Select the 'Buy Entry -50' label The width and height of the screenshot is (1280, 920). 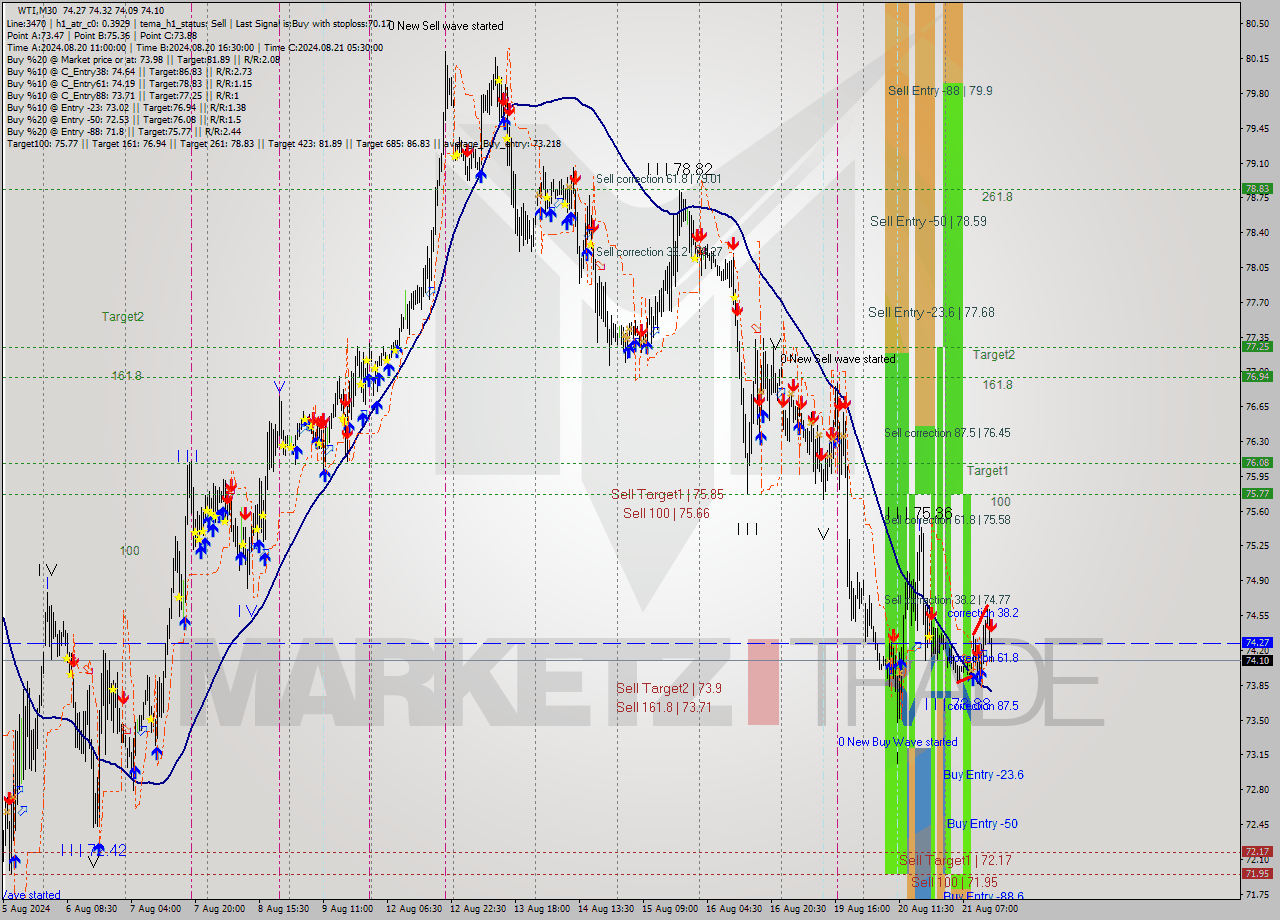click(982, 824)
